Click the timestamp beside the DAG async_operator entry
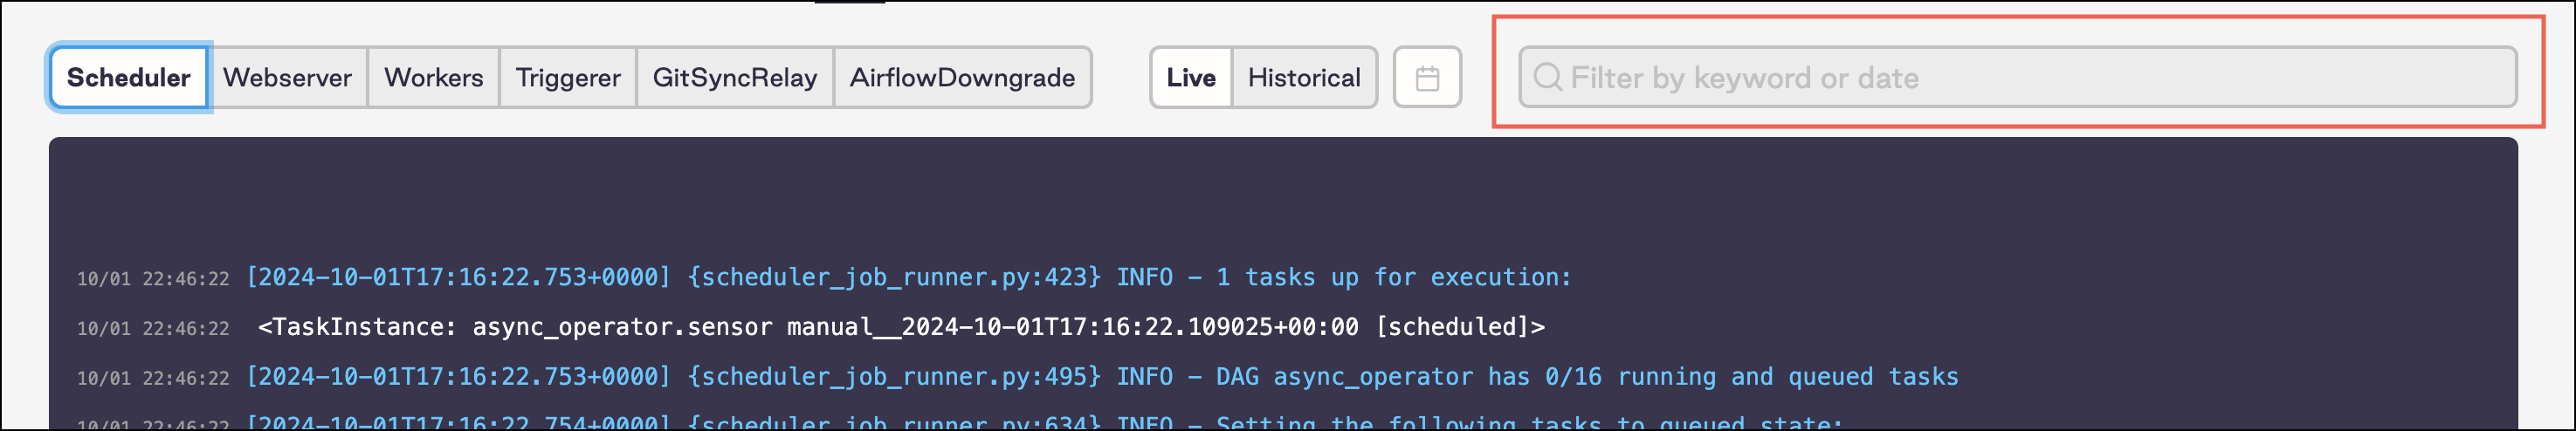The image size is (2576, 431). click(x=153, y=379)
